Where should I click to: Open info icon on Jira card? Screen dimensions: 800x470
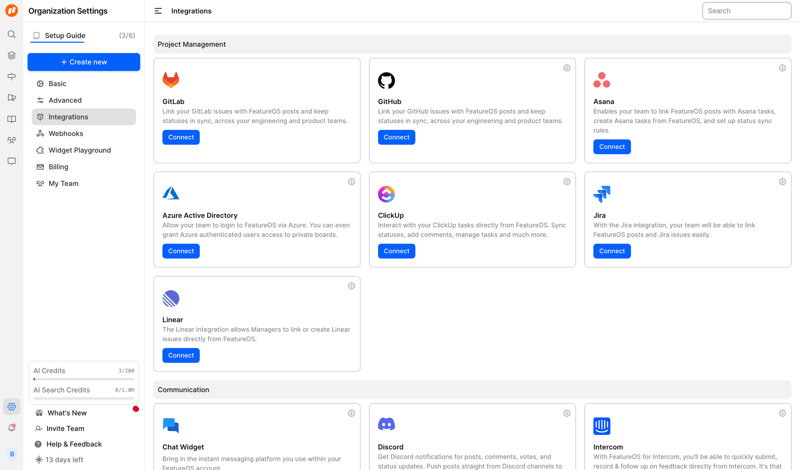click(x=782, y=182)
